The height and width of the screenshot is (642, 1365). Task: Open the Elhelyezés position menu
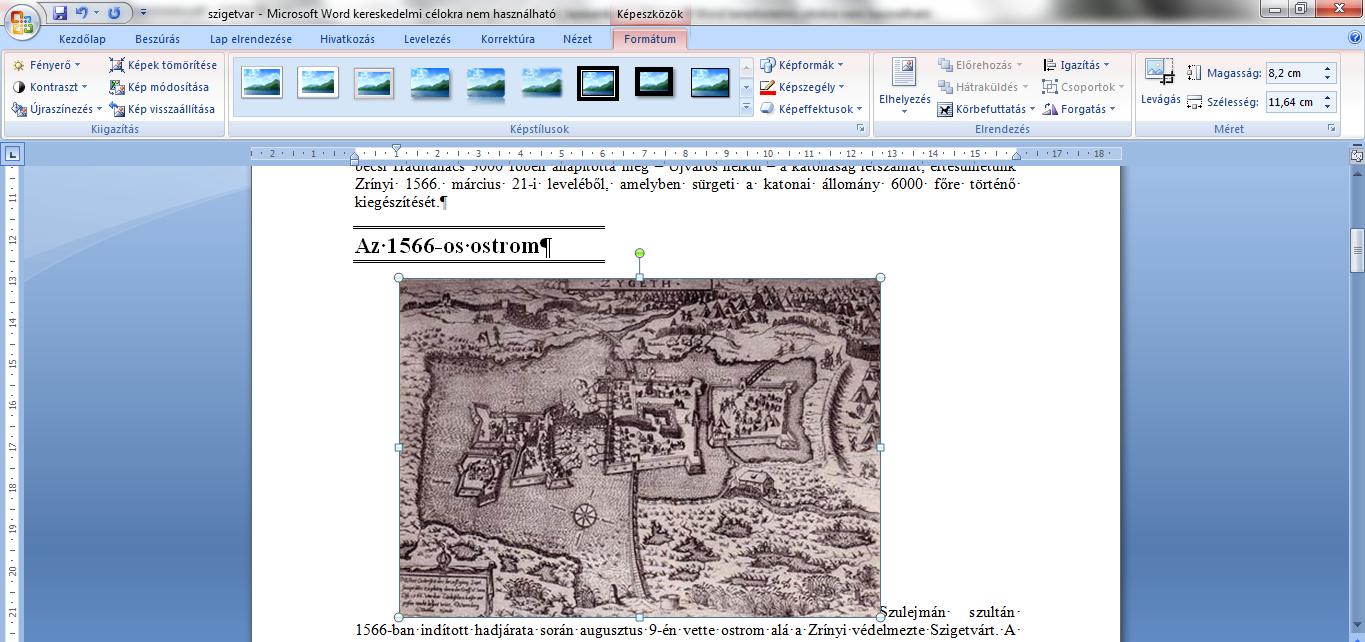pos(904,87)
